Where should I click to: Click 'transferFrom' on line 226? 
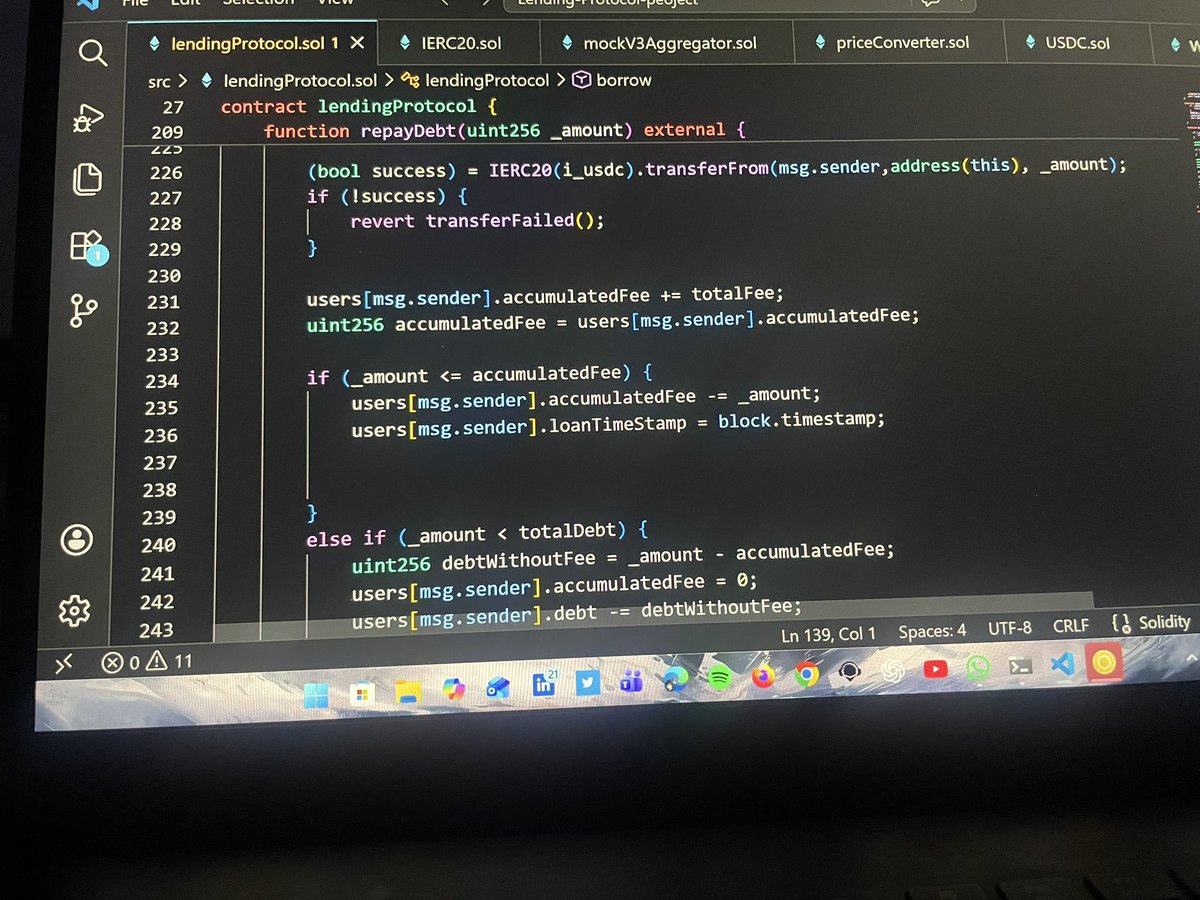[706, 168]
